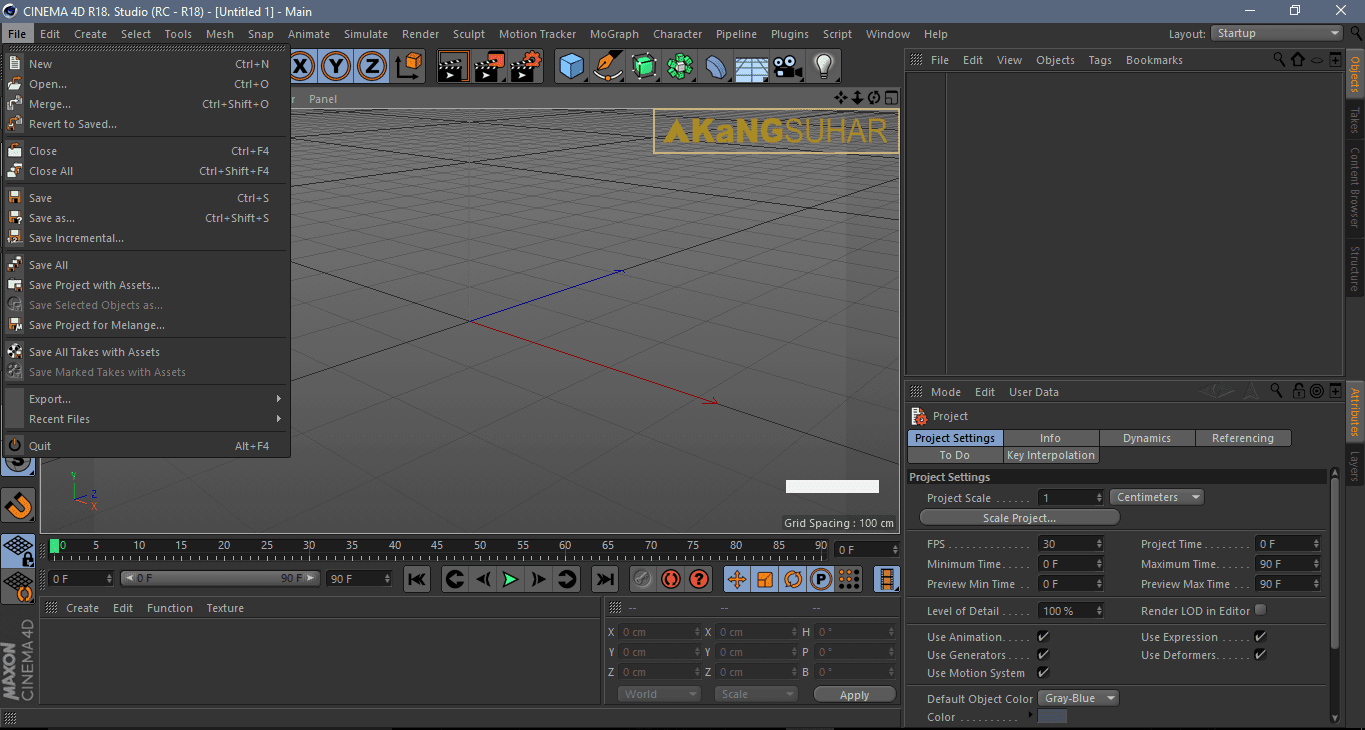Click the Render View clapperboard icon
This screenshot has width=1365, height=730.
point(454,67)
